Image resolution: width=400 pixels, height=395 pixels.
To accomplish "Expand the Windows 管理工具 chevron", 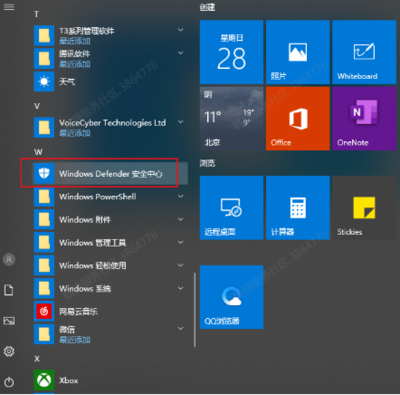I will pyautogui.click(x=180, y=242).
